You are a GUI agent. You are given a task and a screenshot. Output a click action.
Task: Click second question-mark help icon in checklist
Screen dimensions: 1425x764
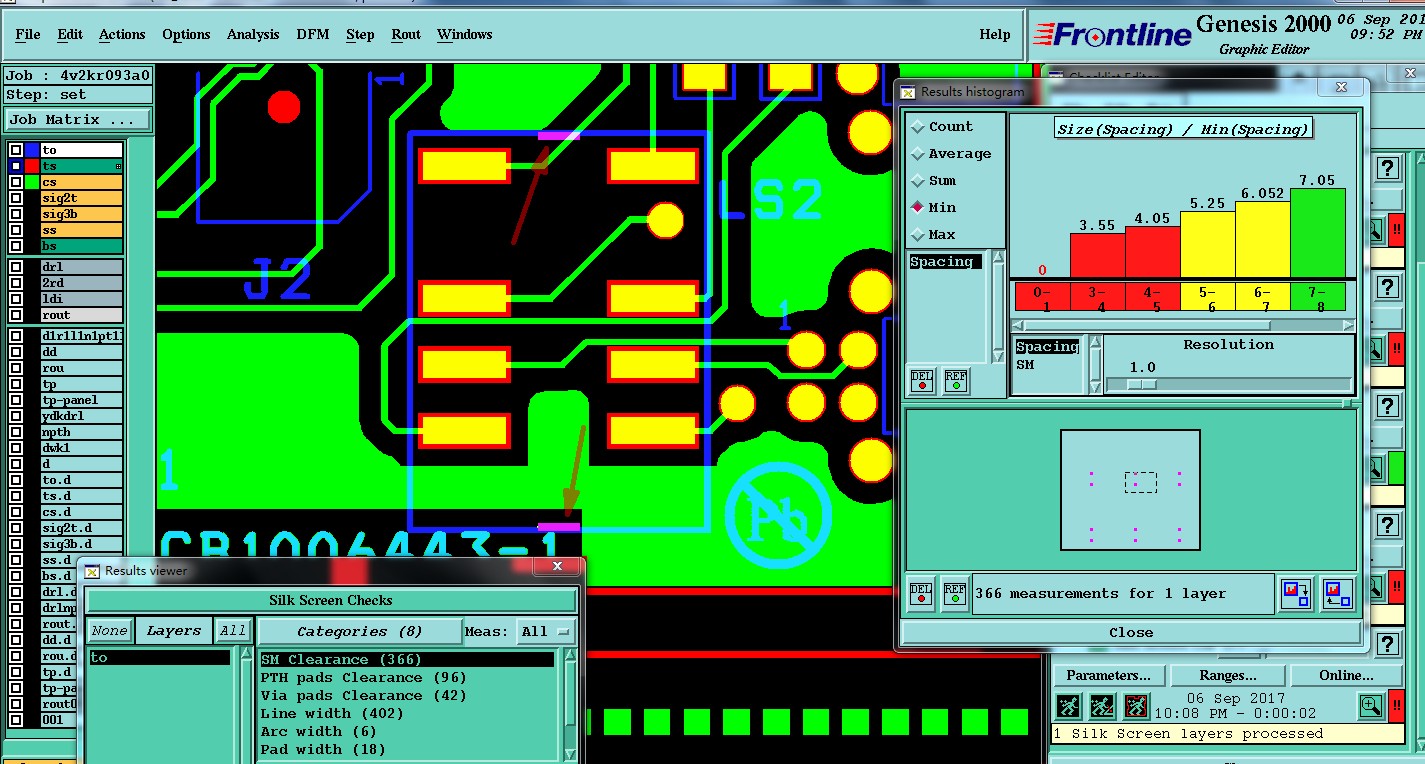click(1388, 288)
